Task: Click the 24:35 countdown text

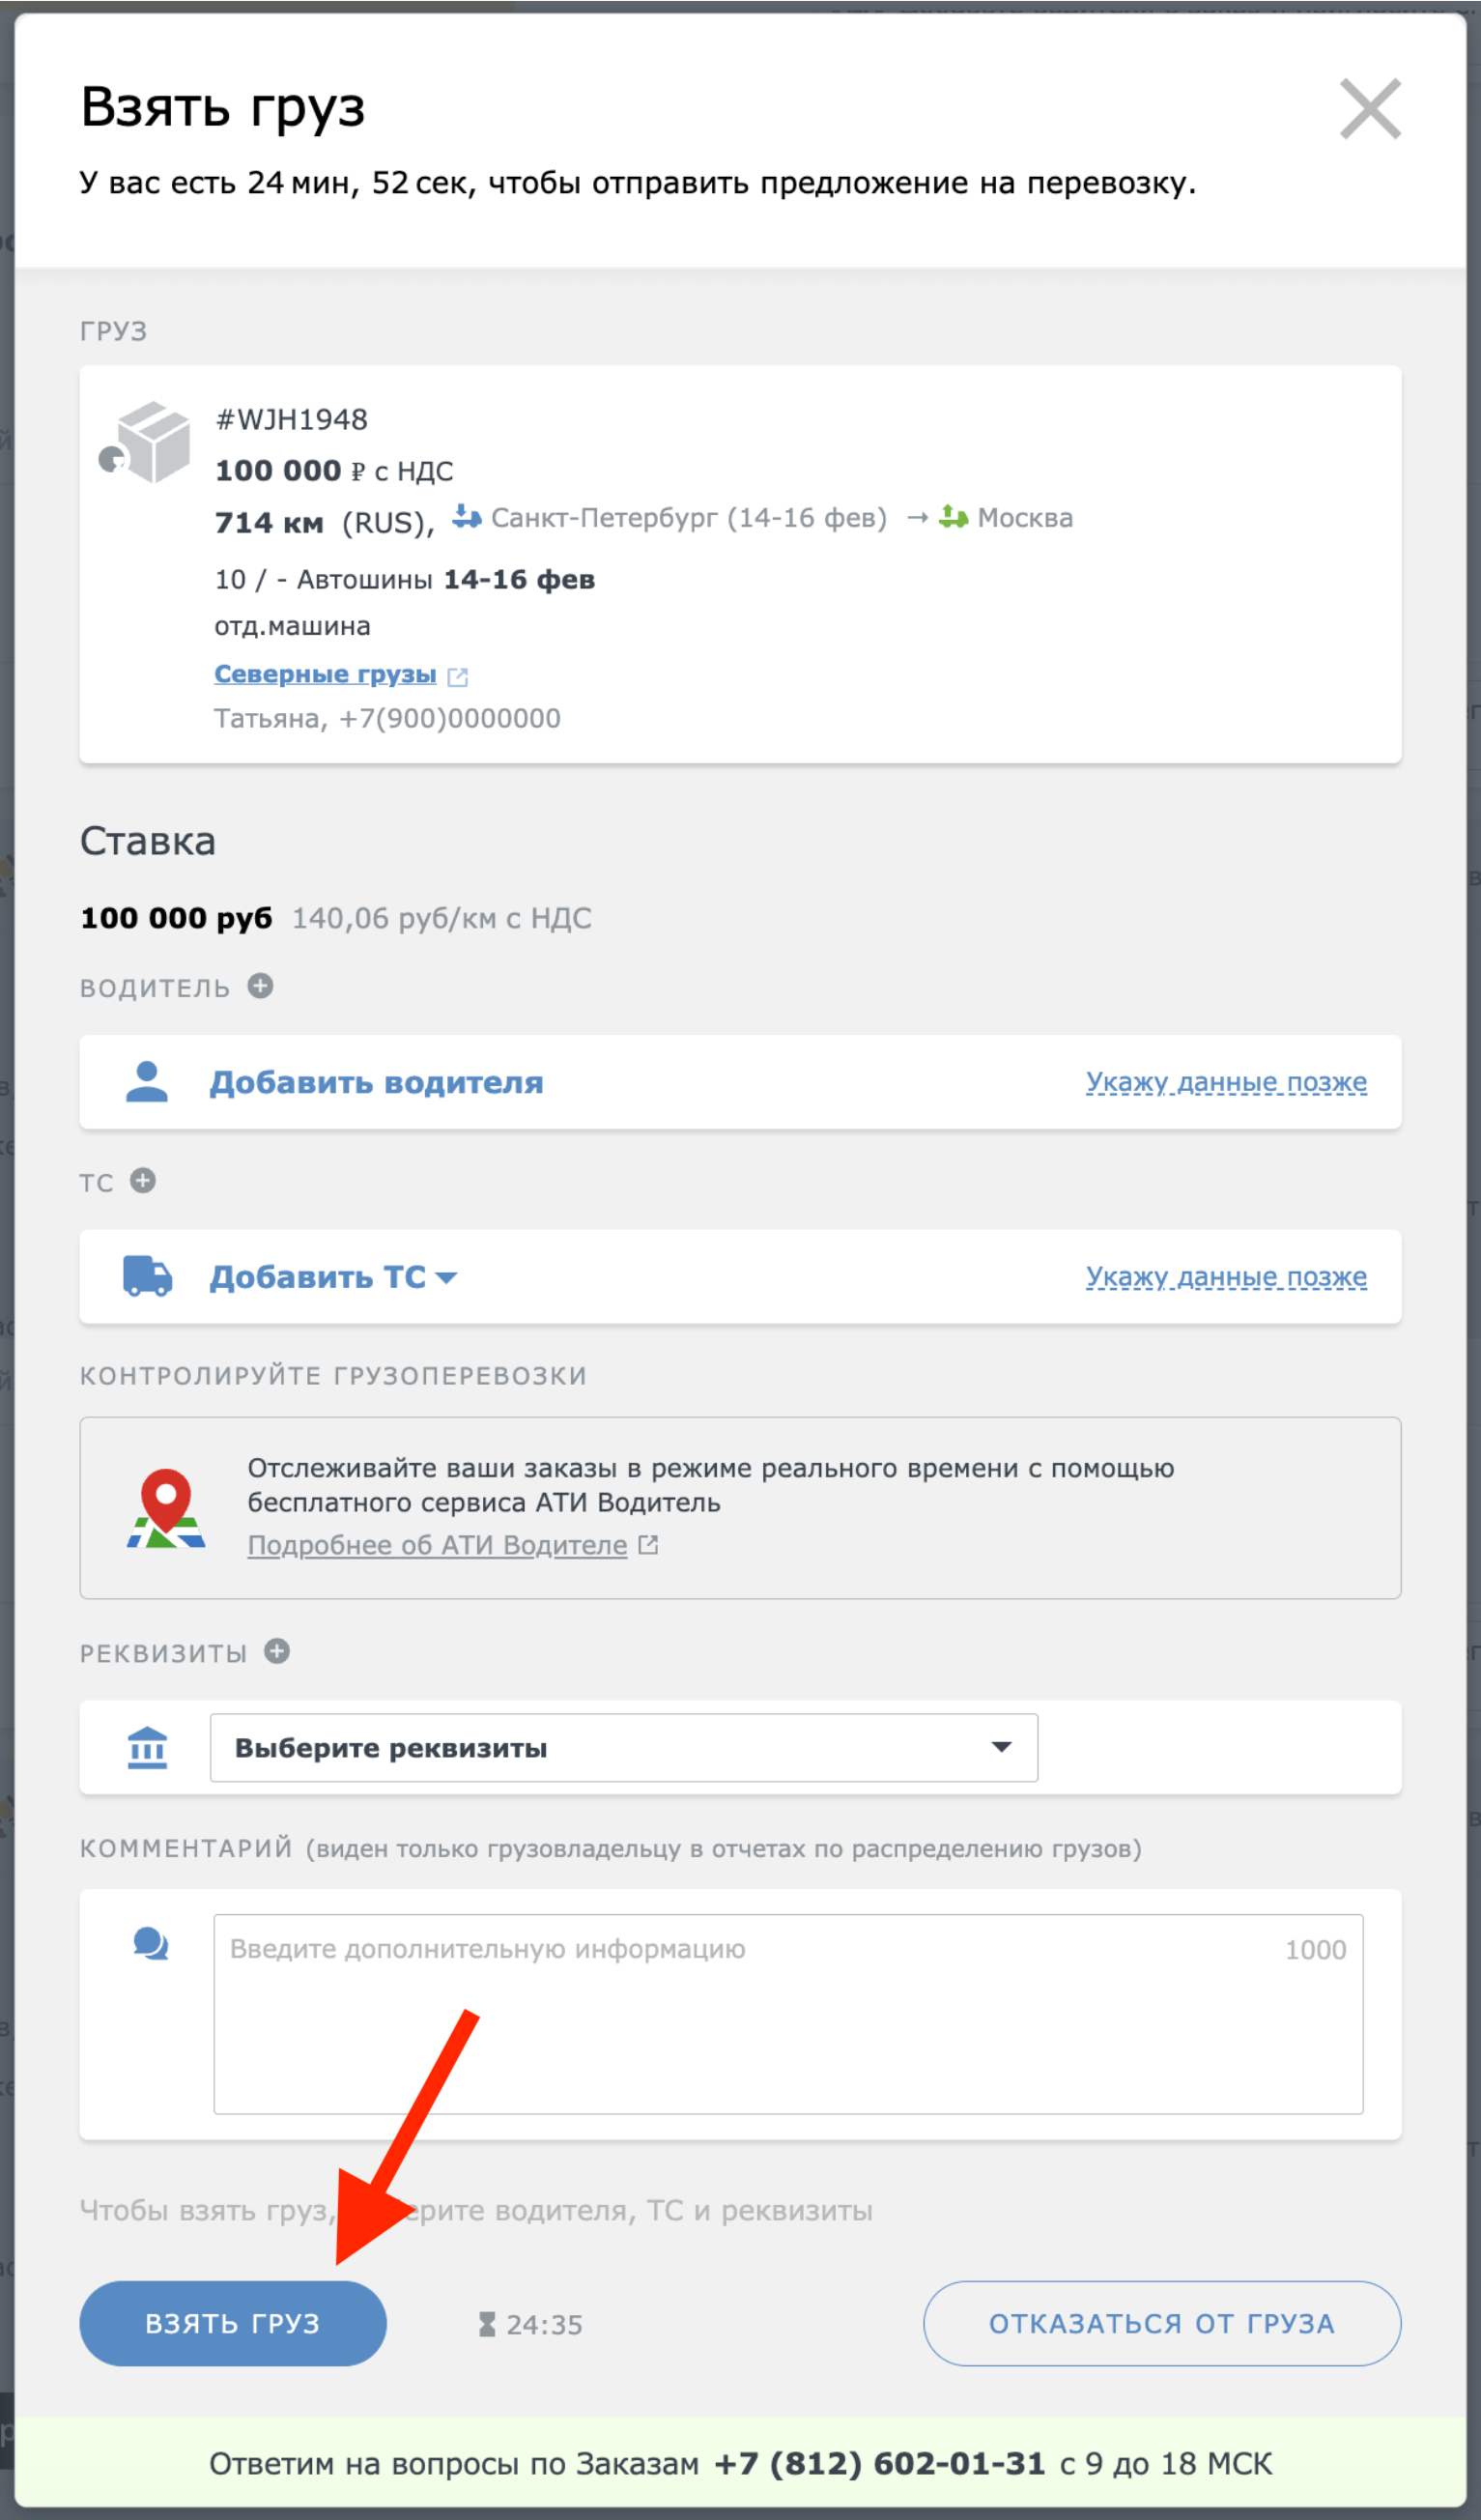Action: click(x=544, y=2325)
